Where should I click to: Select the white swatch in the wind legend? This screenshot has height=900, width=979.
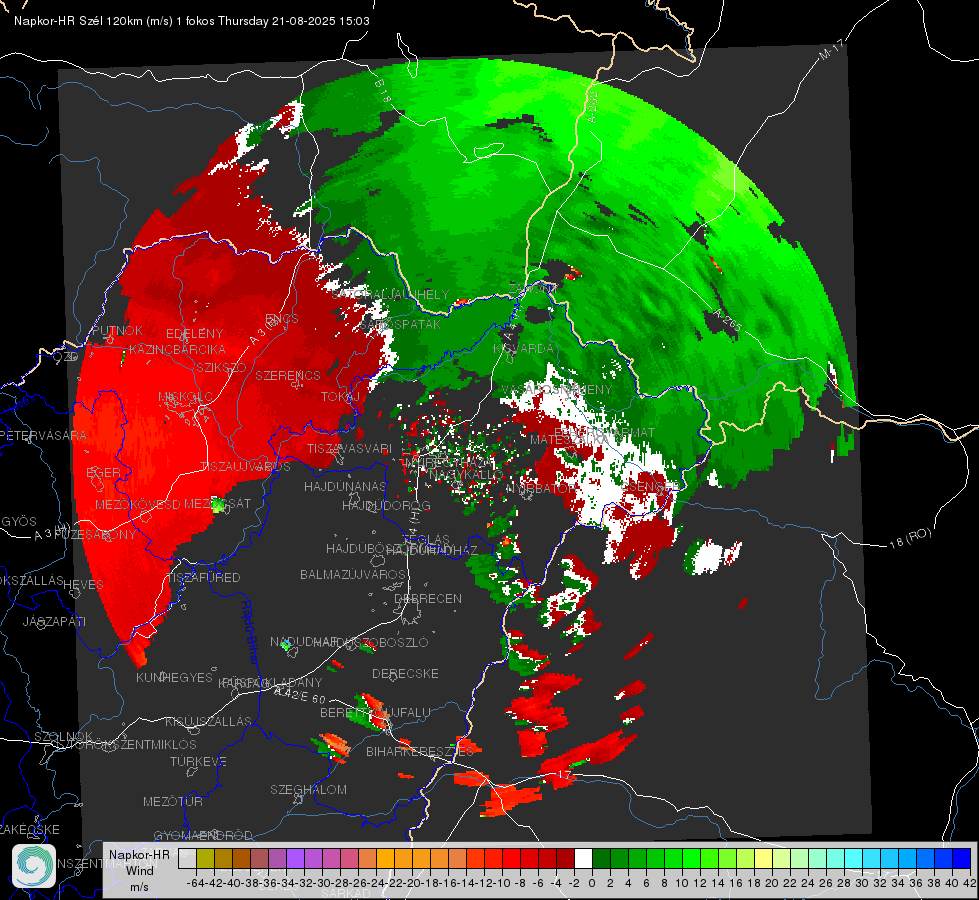[x=583, y=859]
